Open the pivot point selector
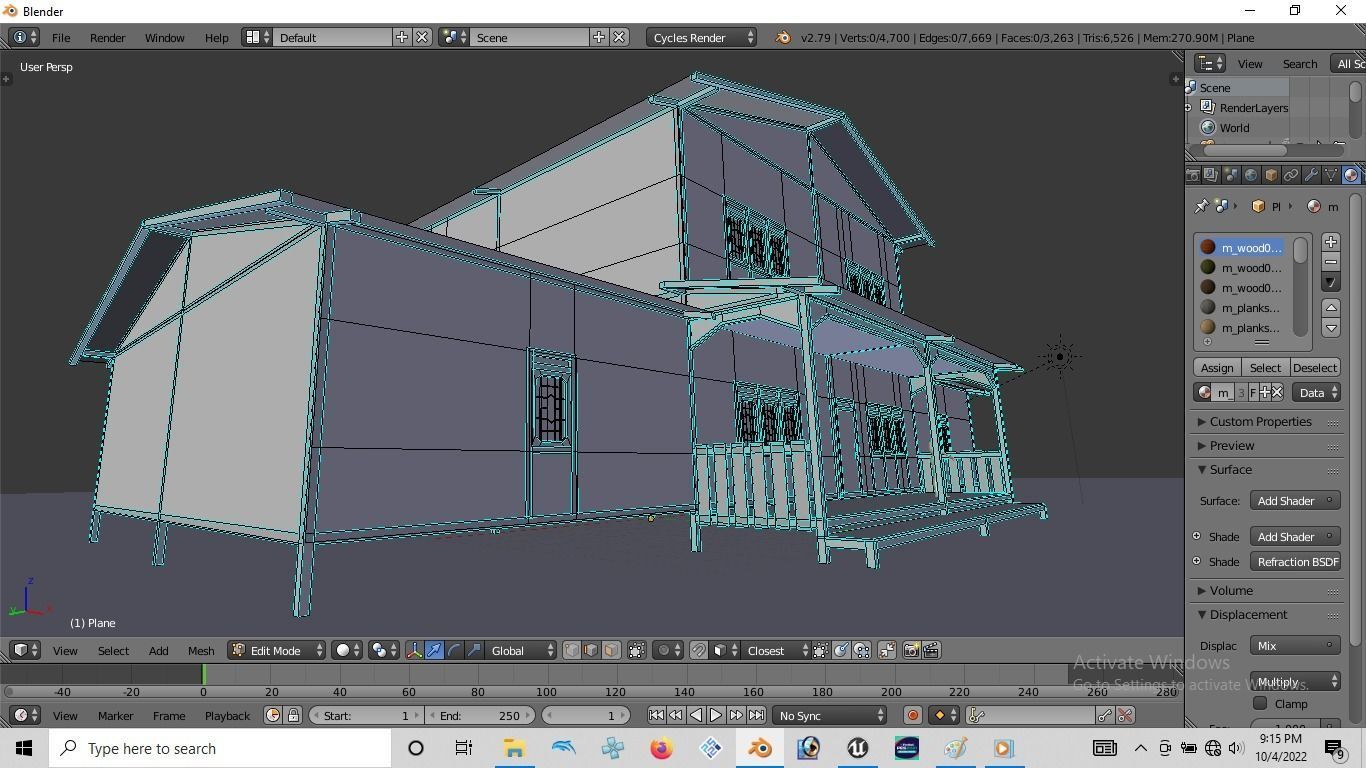Viewport: 1366px width, 768px height. tap(384, 650)
